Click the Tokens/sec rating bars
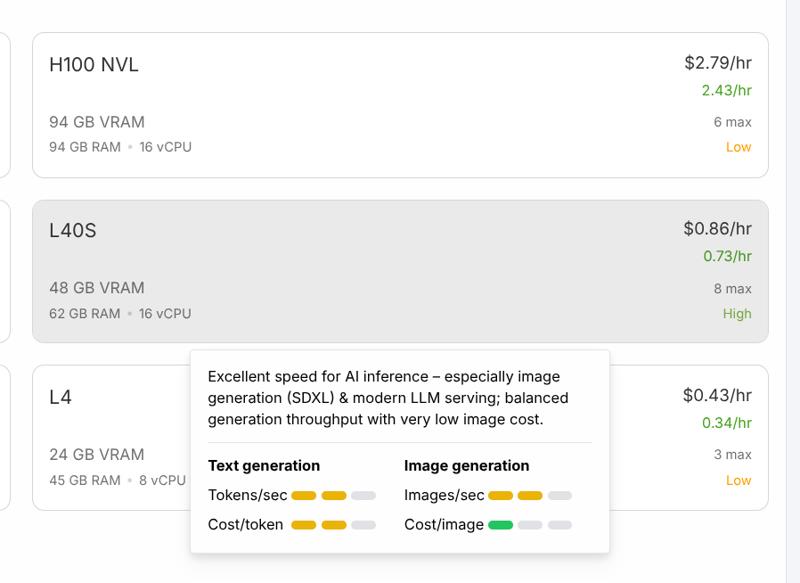The image size is (800, 583). point(334,495)
